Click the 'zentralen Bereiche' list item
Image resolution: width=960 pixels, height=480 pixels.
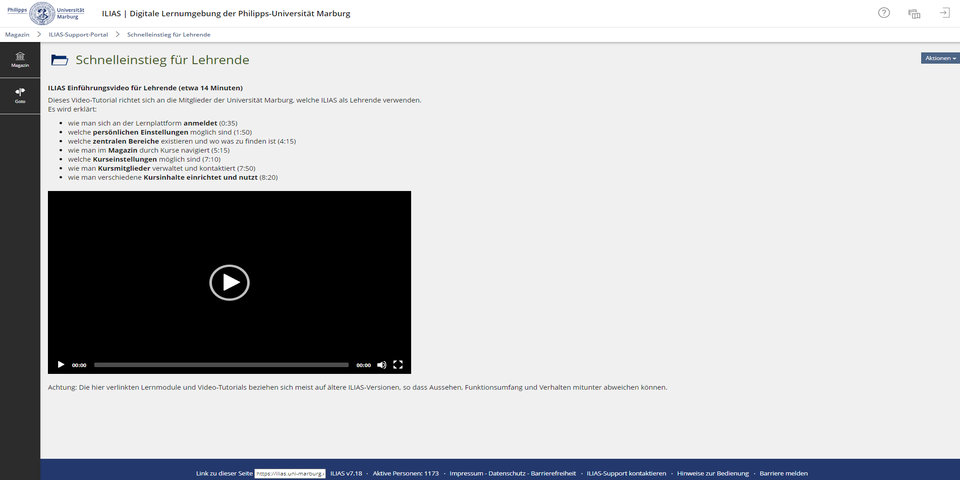coord(182,141)
